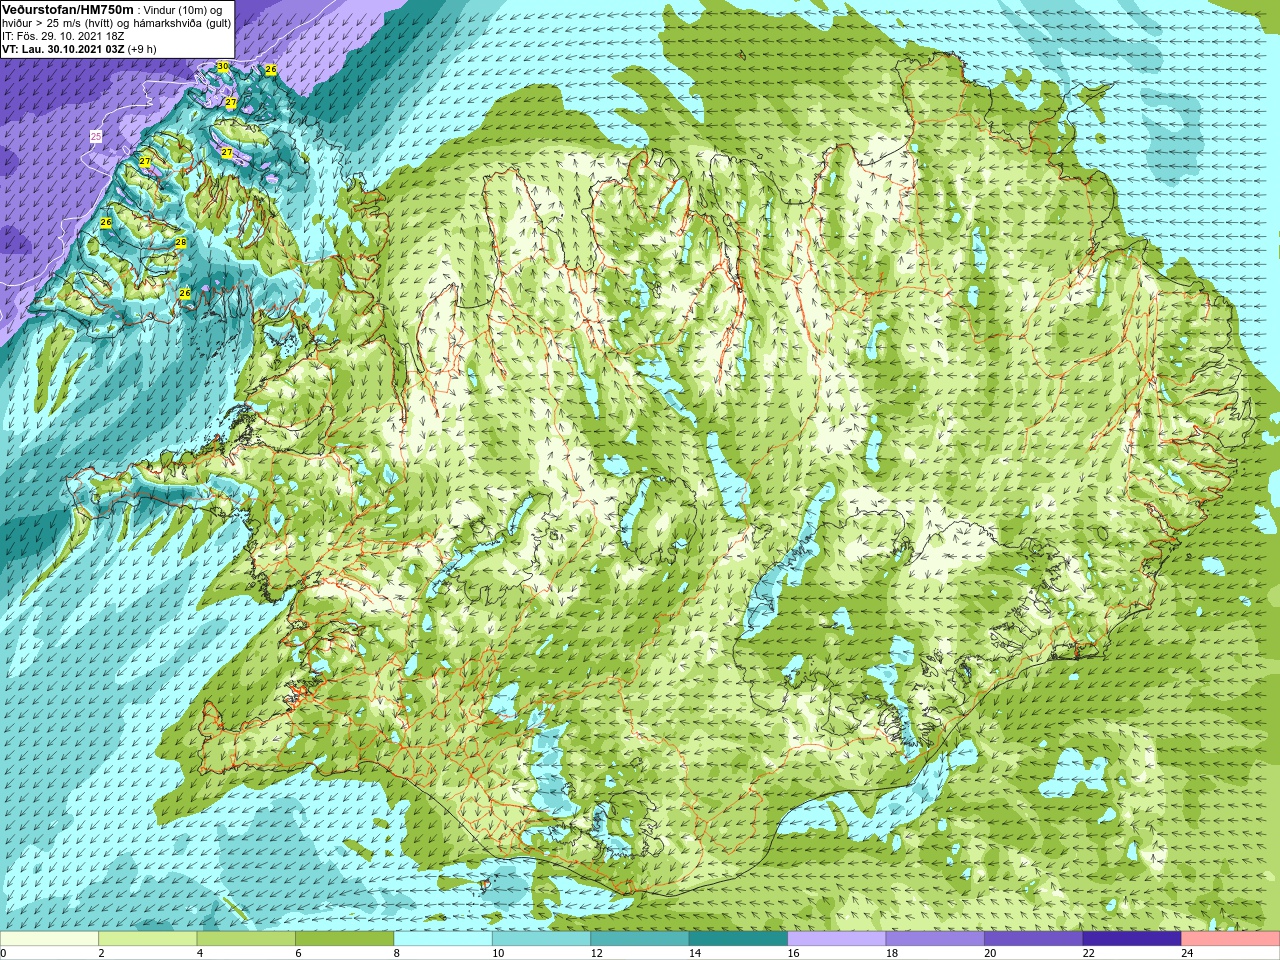
Task: Click the legend swatch between 4 and 6
Action: pos(246,939)
